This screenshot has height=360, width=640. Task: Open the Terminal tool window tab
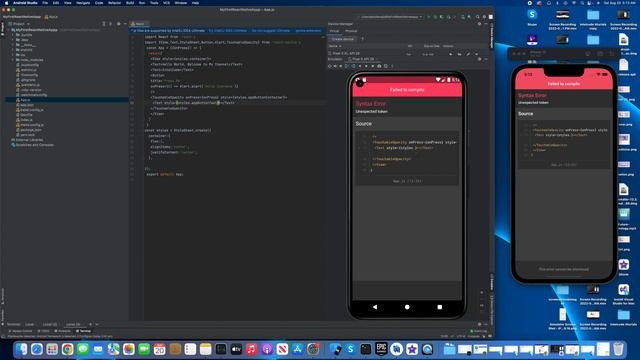83,331
